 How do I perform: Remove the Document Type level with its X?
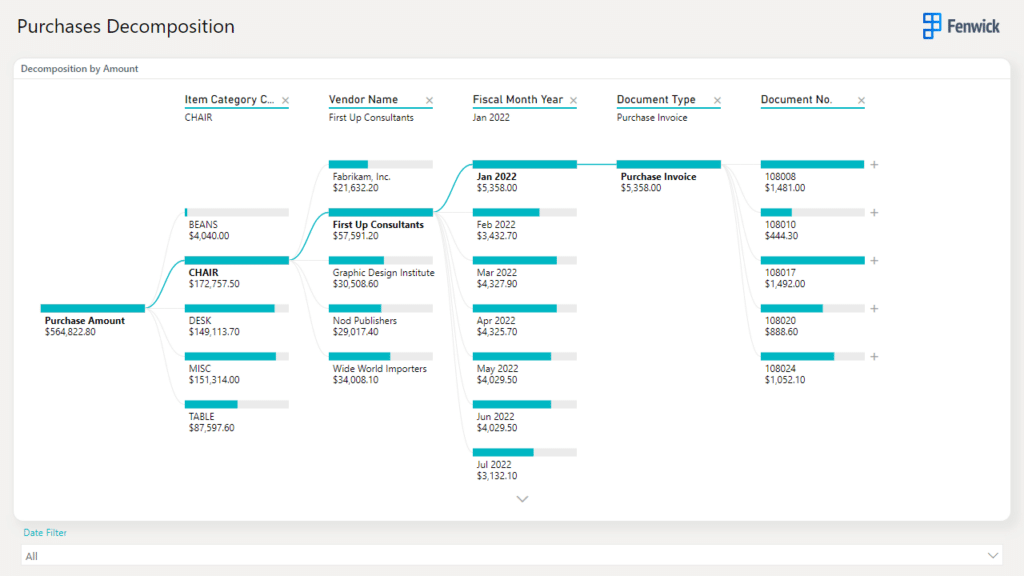[x=717, y=101]
